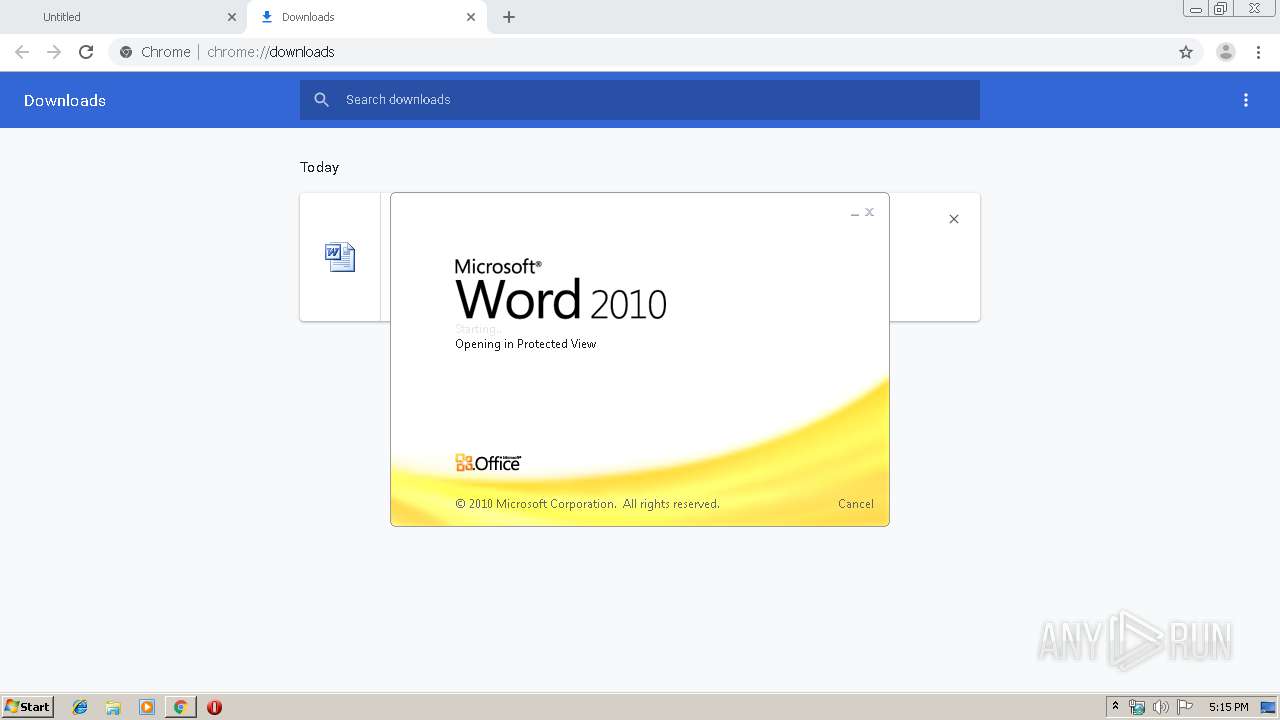Switch to the Untitled tab
The width and height of the screenshot is (1280, 720).
click(124, 17)
